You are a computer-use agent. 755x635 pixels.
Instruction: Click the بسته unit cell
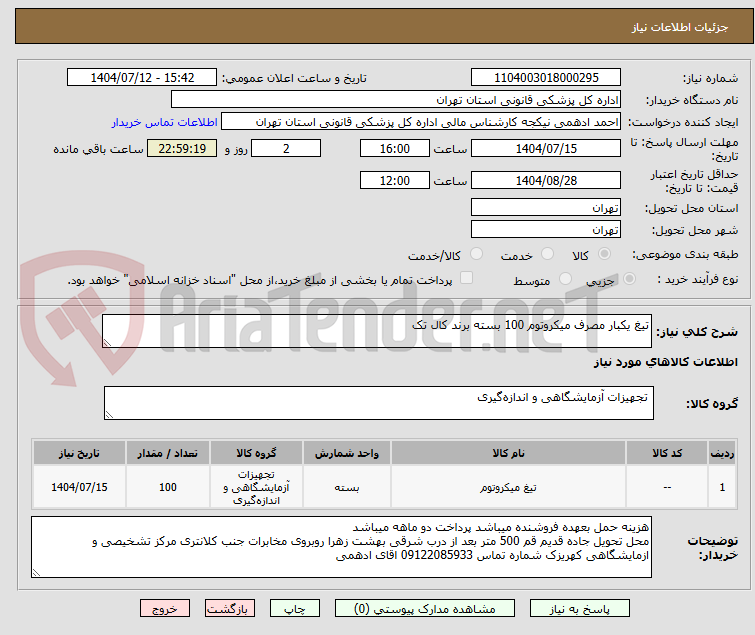coord(347,487)
